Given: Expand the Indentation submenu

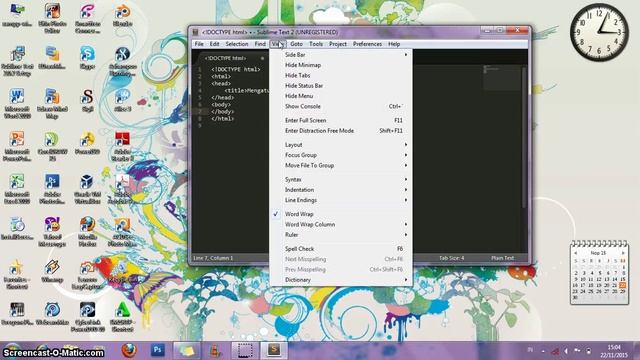Looking at the screenshot, I should pos(340,190).
